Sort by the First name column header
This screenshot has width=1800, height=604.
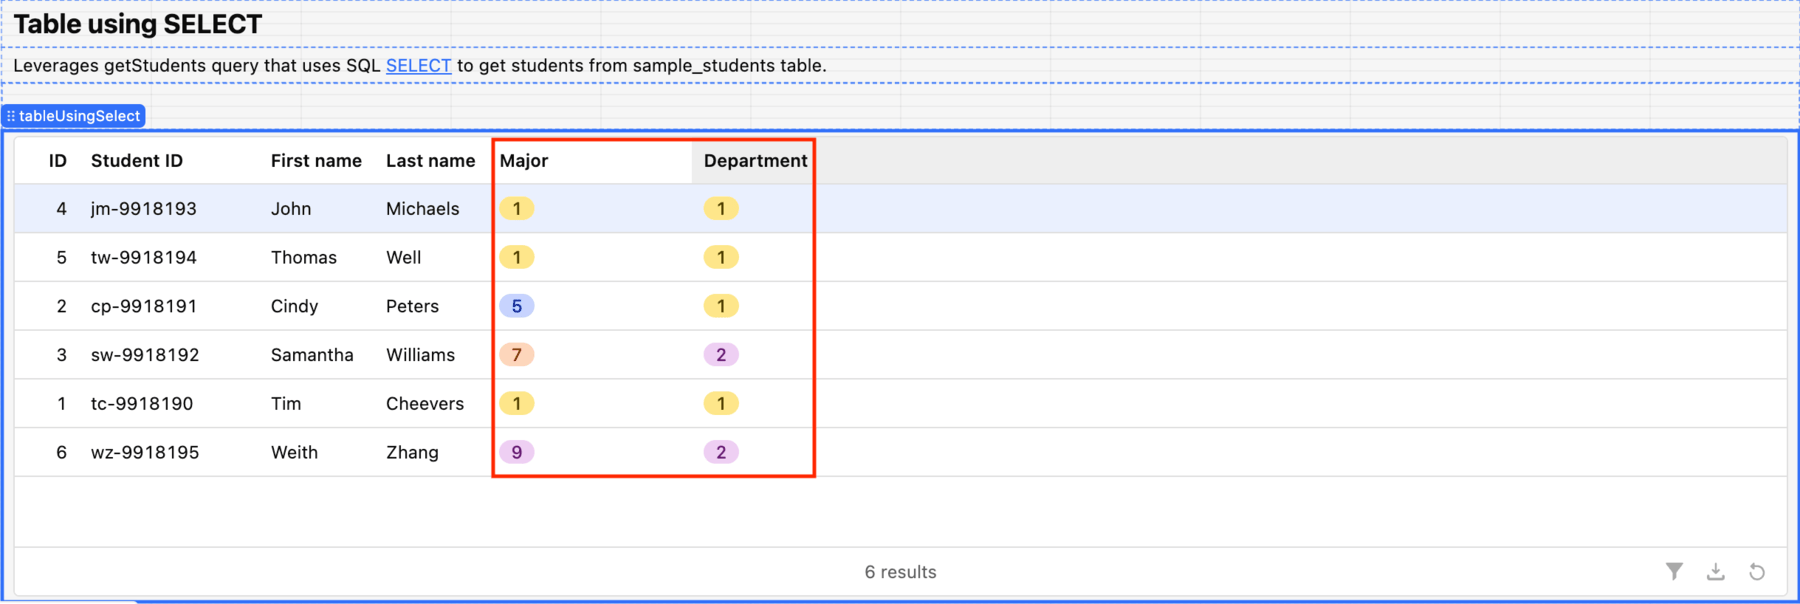pyautogui.click(x=316, y=161)
